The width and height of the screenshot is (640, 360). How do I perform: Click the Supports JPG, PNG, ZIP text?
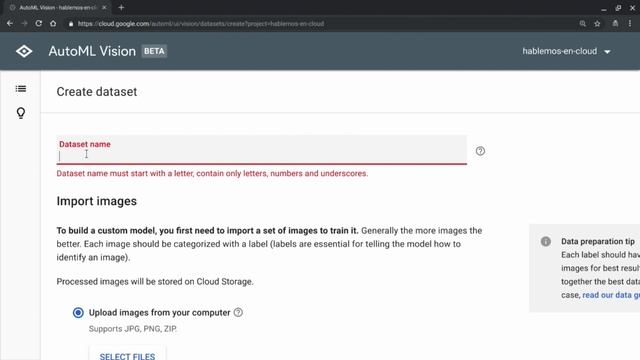(133, 329)
